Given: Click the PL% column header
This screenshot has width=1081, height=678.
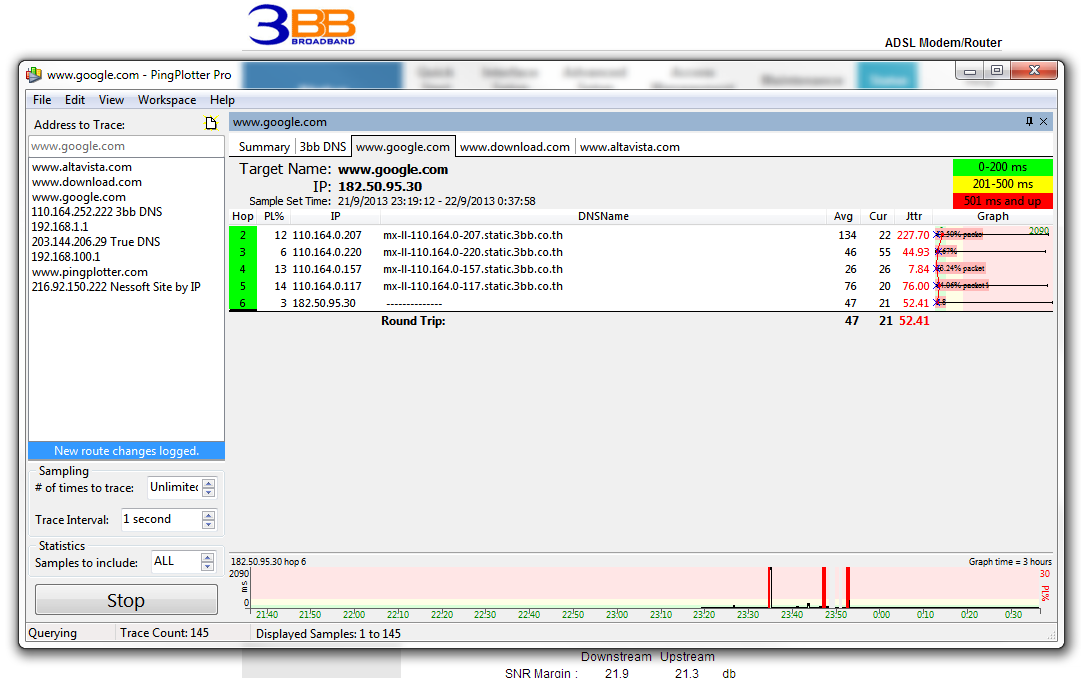Looking at the screenshot, I should 274,217.
